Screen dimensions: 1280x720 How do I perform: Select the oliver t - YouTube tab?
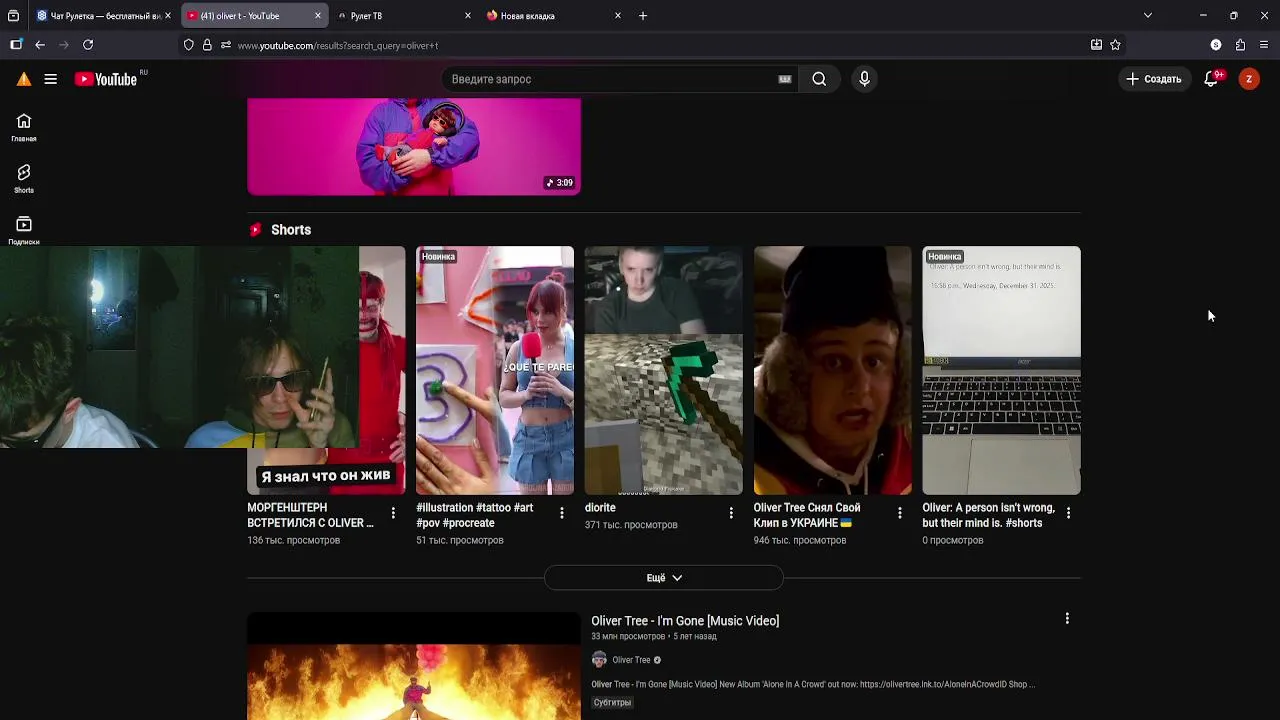(254, 16)
